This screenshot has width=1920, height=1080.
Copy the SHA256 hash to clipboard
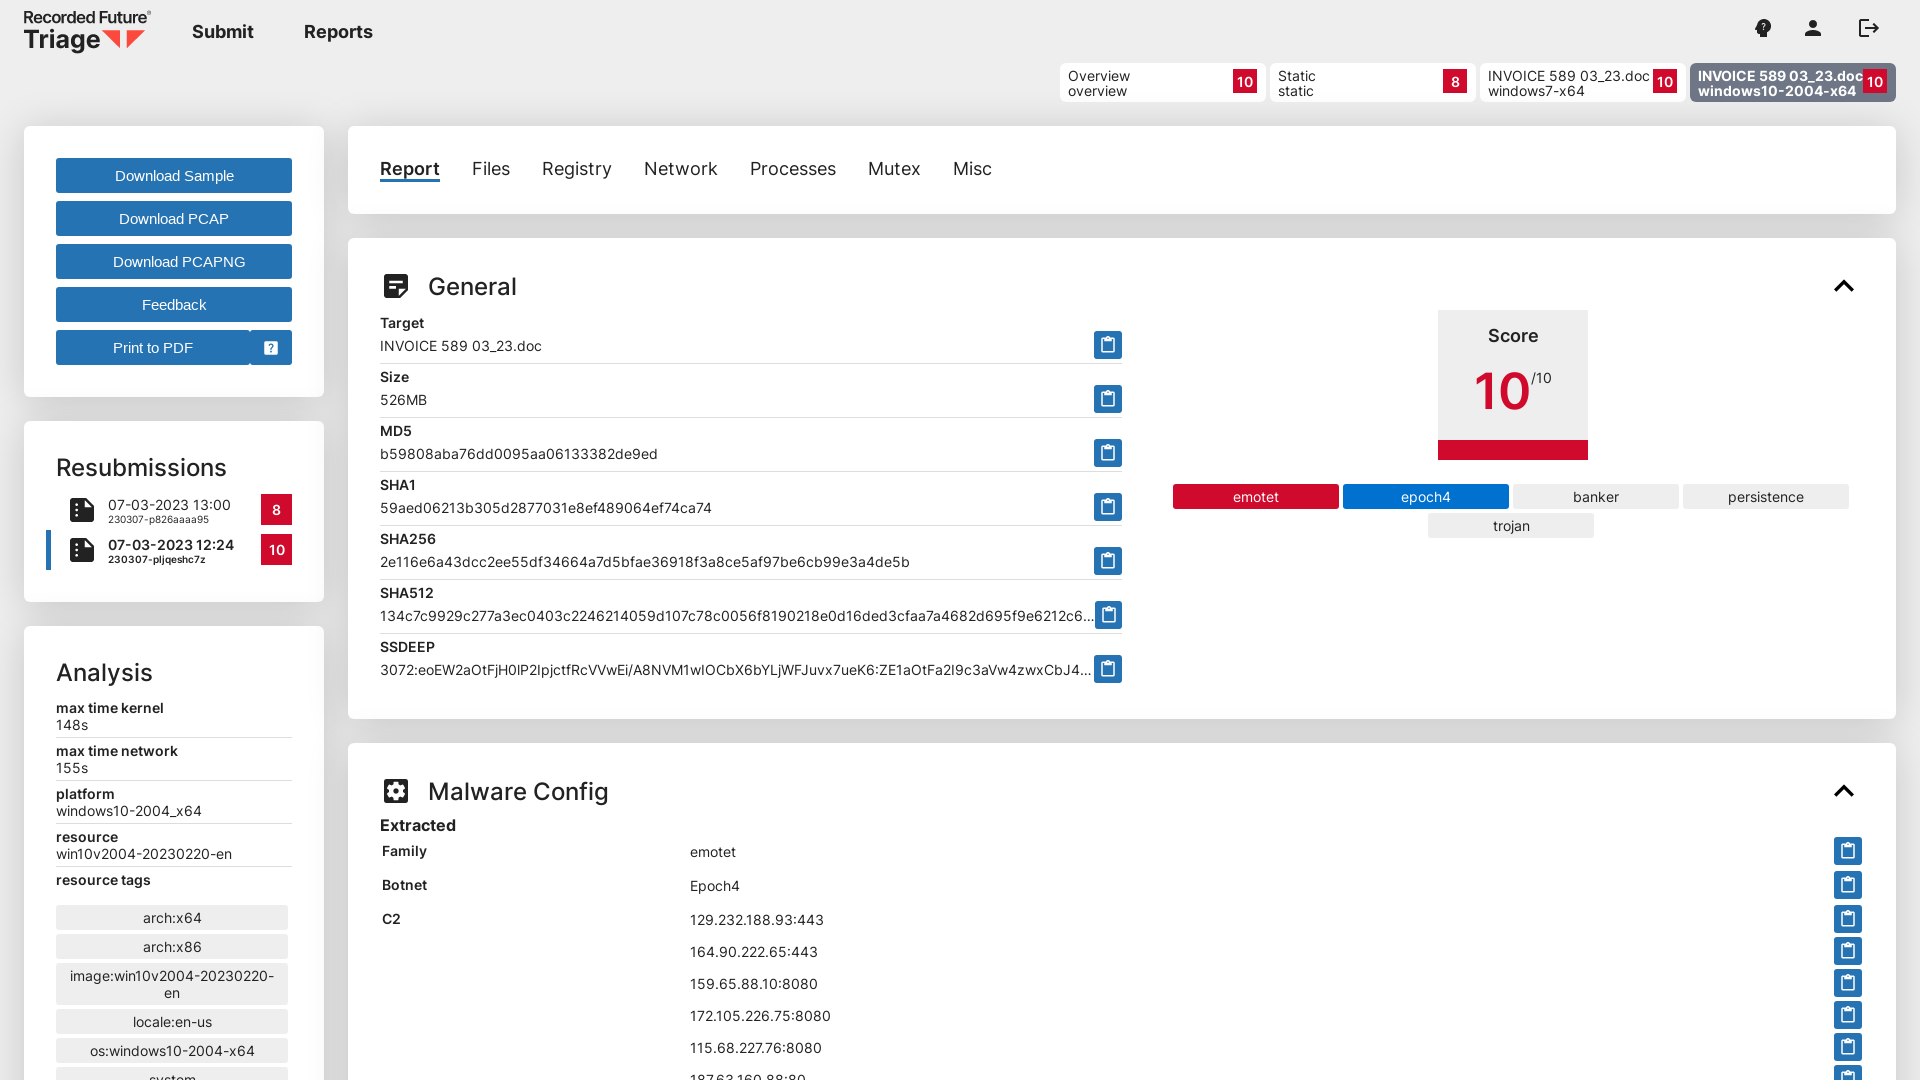[x=1107, y=561]
